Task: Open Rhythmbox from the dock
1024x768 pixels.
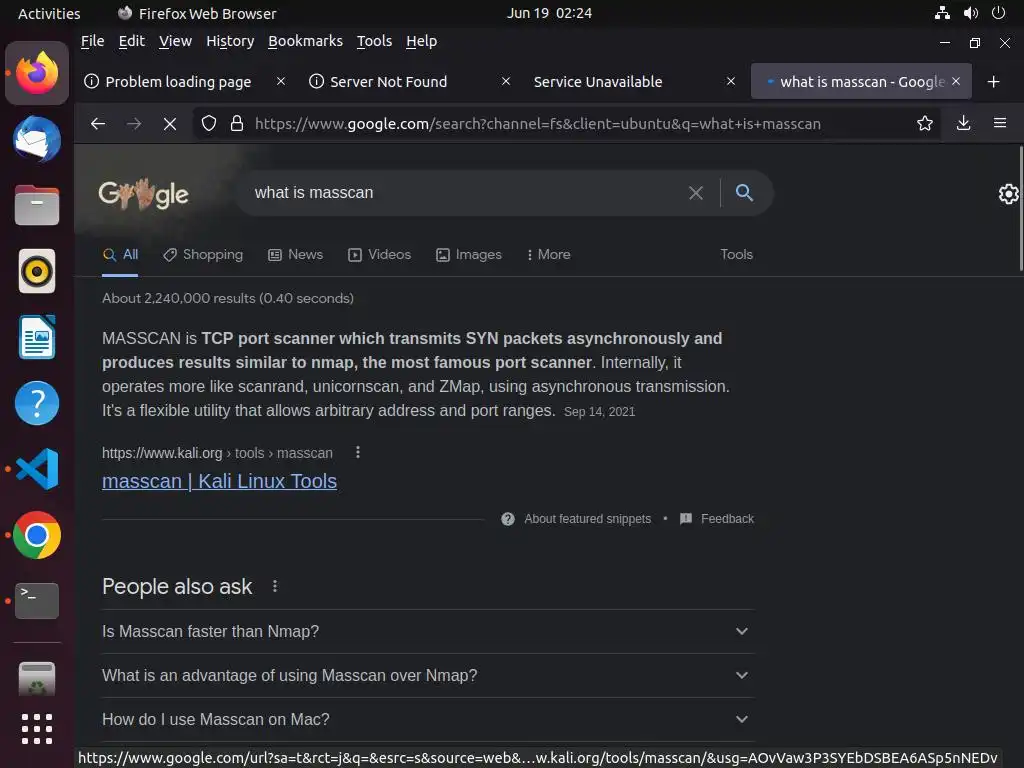Action: point(37,271)
